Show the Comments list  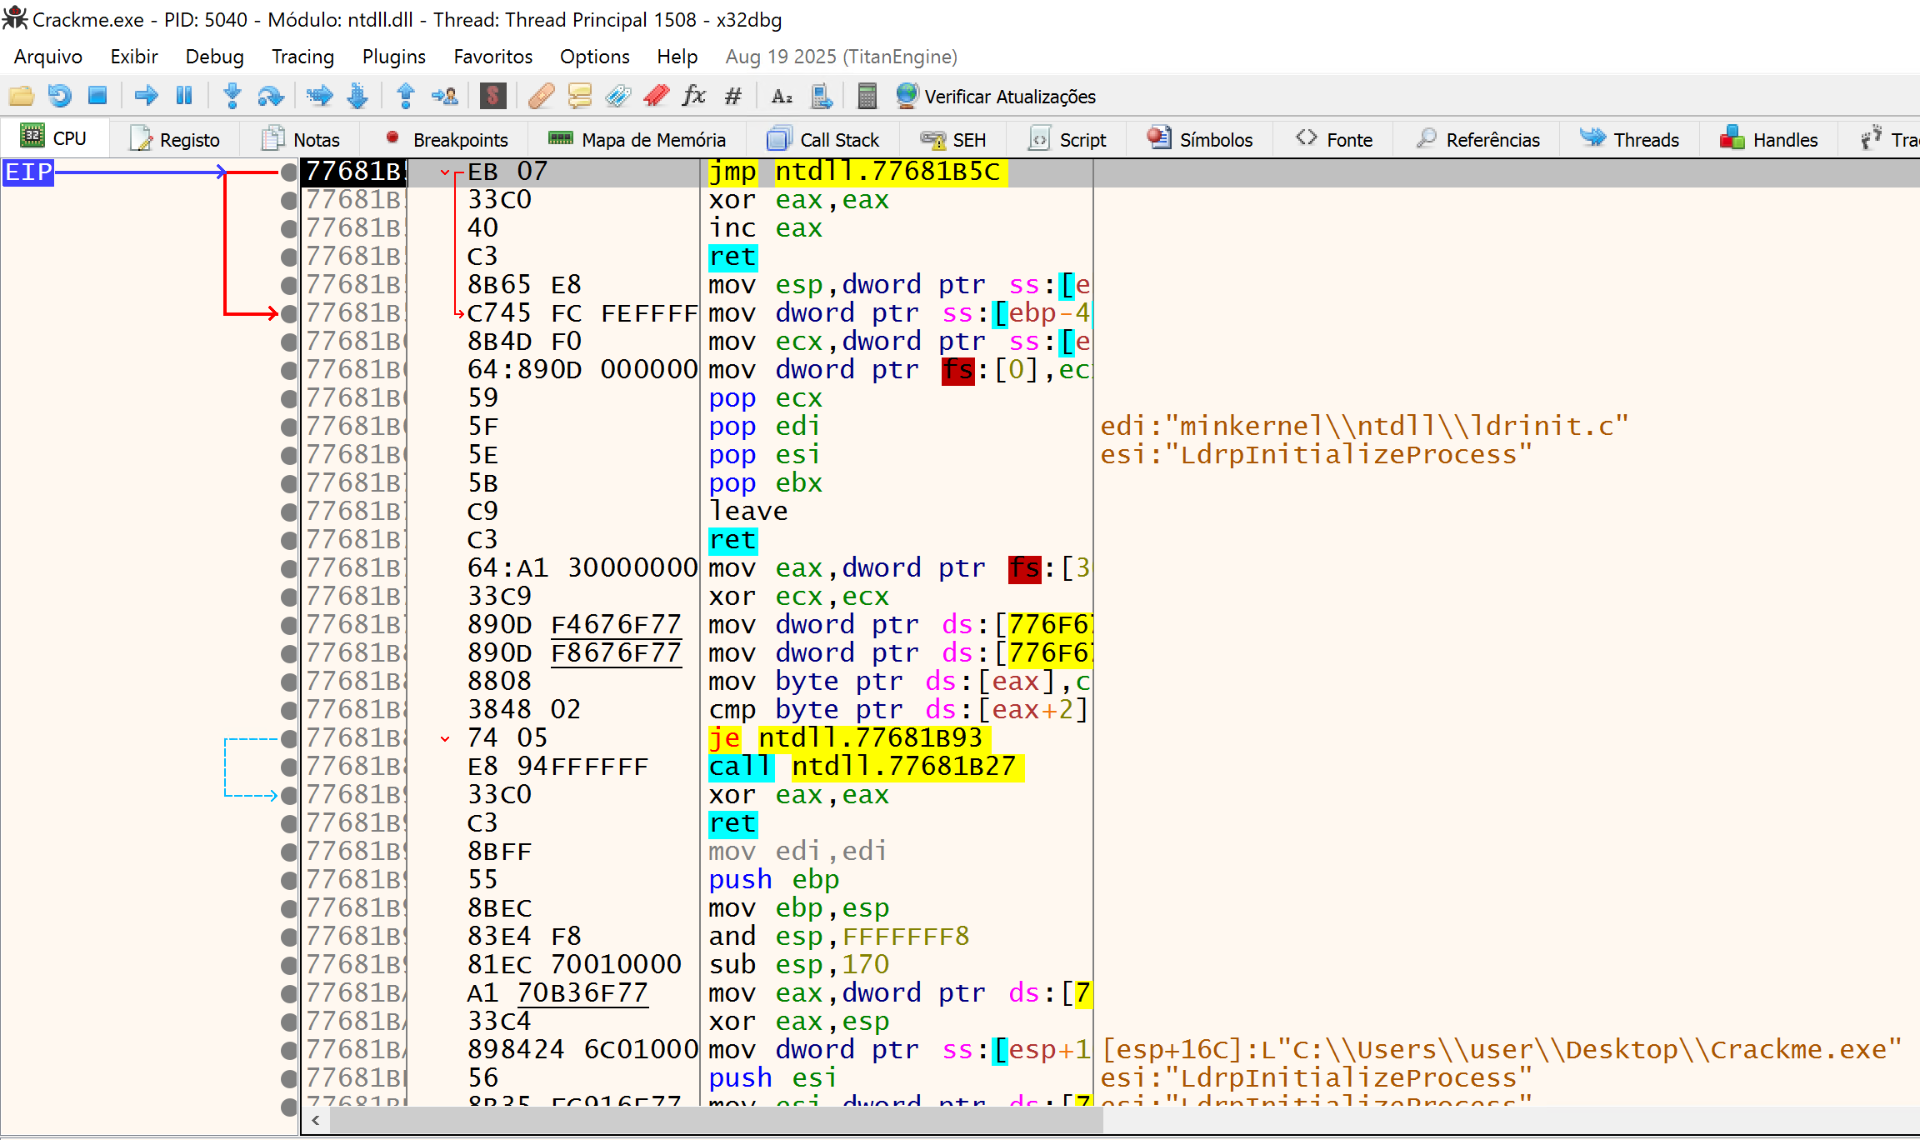coord(579,96)
